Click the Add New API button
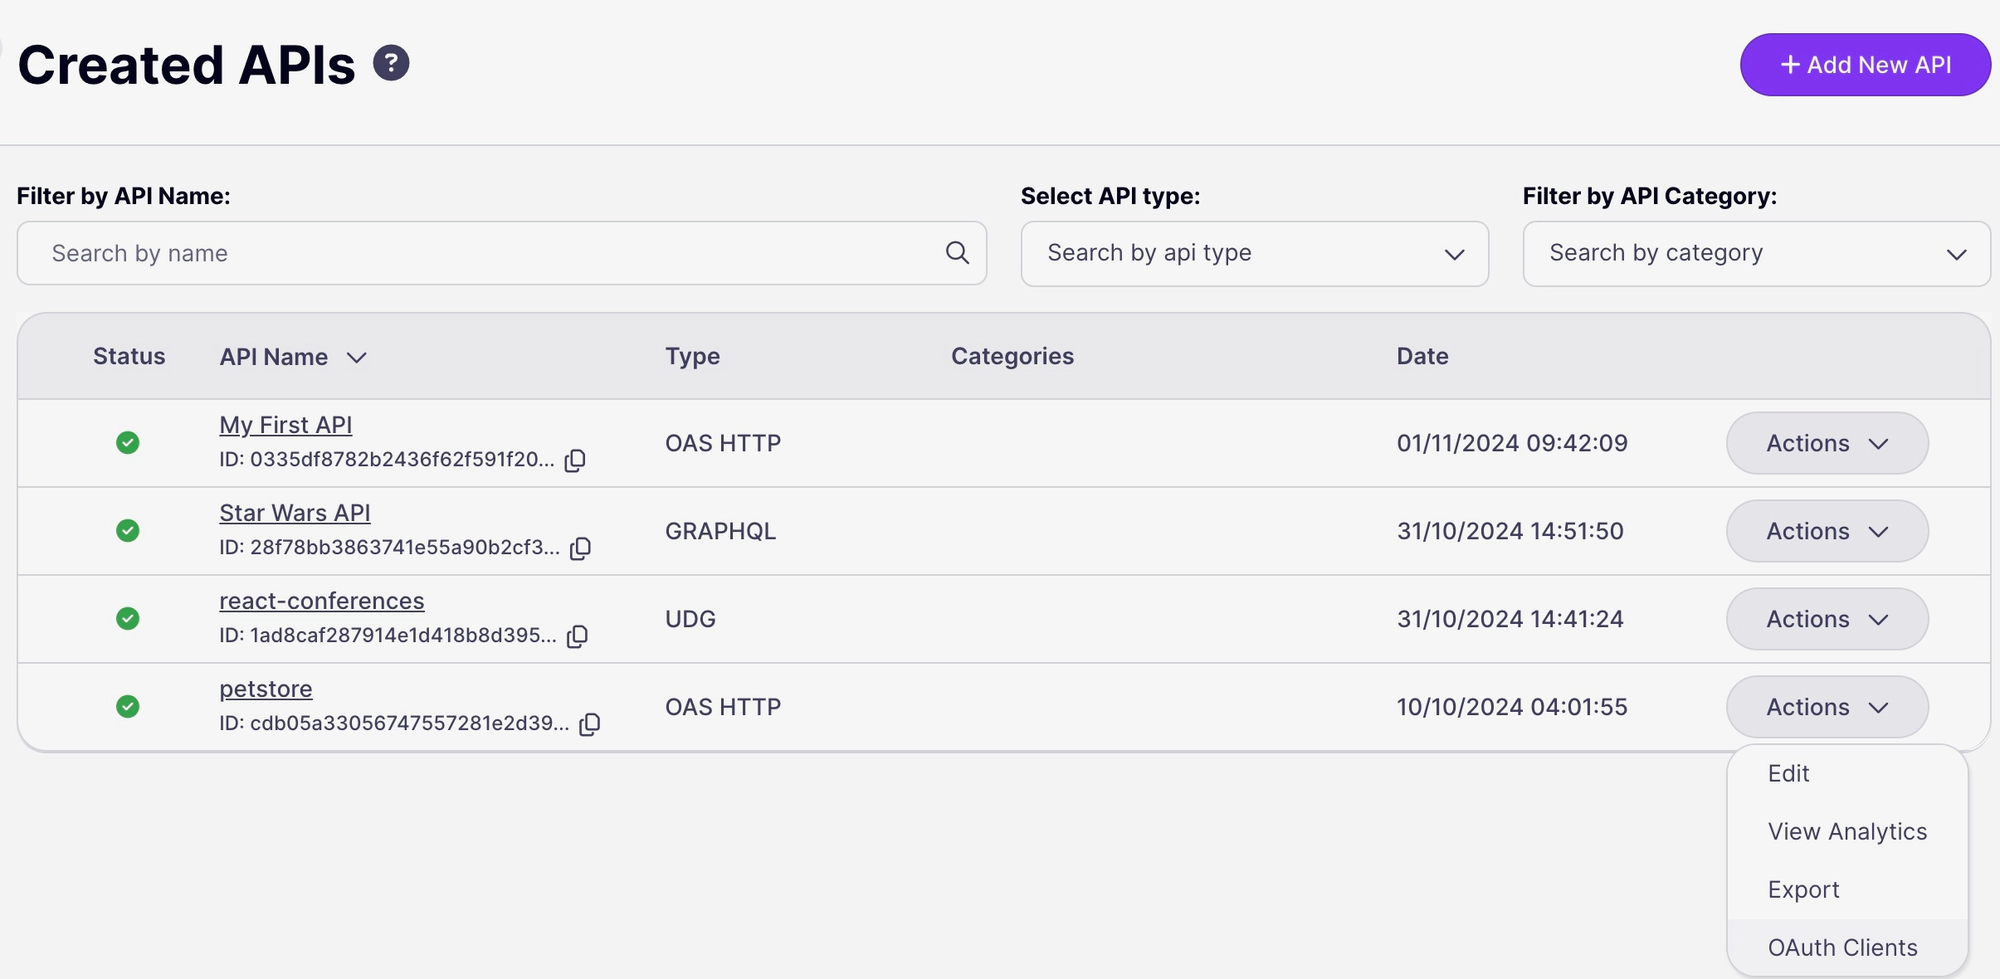This screenshot has height=979, width=2000. (1864, 64)
